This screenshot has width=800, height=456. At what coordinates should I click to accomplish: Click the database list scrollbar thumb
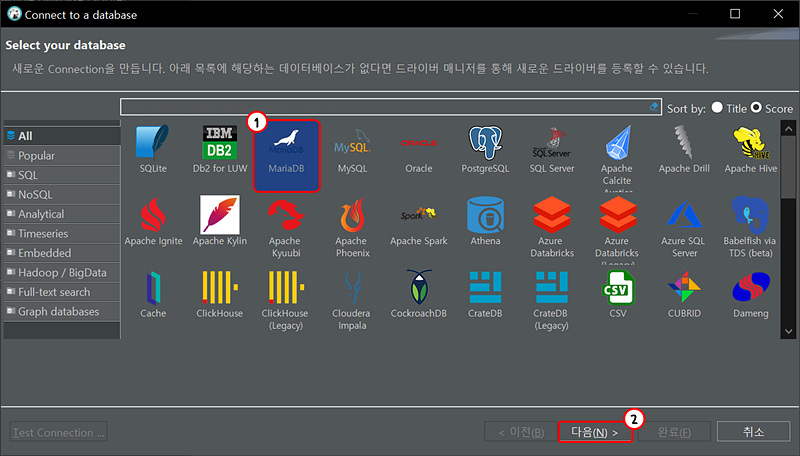788,167
